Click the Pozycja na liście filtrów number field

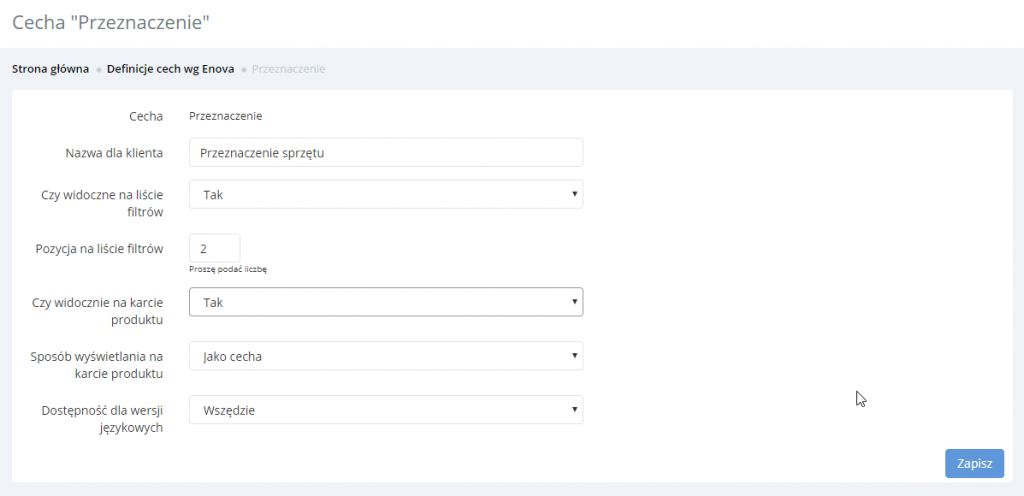click(214, 248)
